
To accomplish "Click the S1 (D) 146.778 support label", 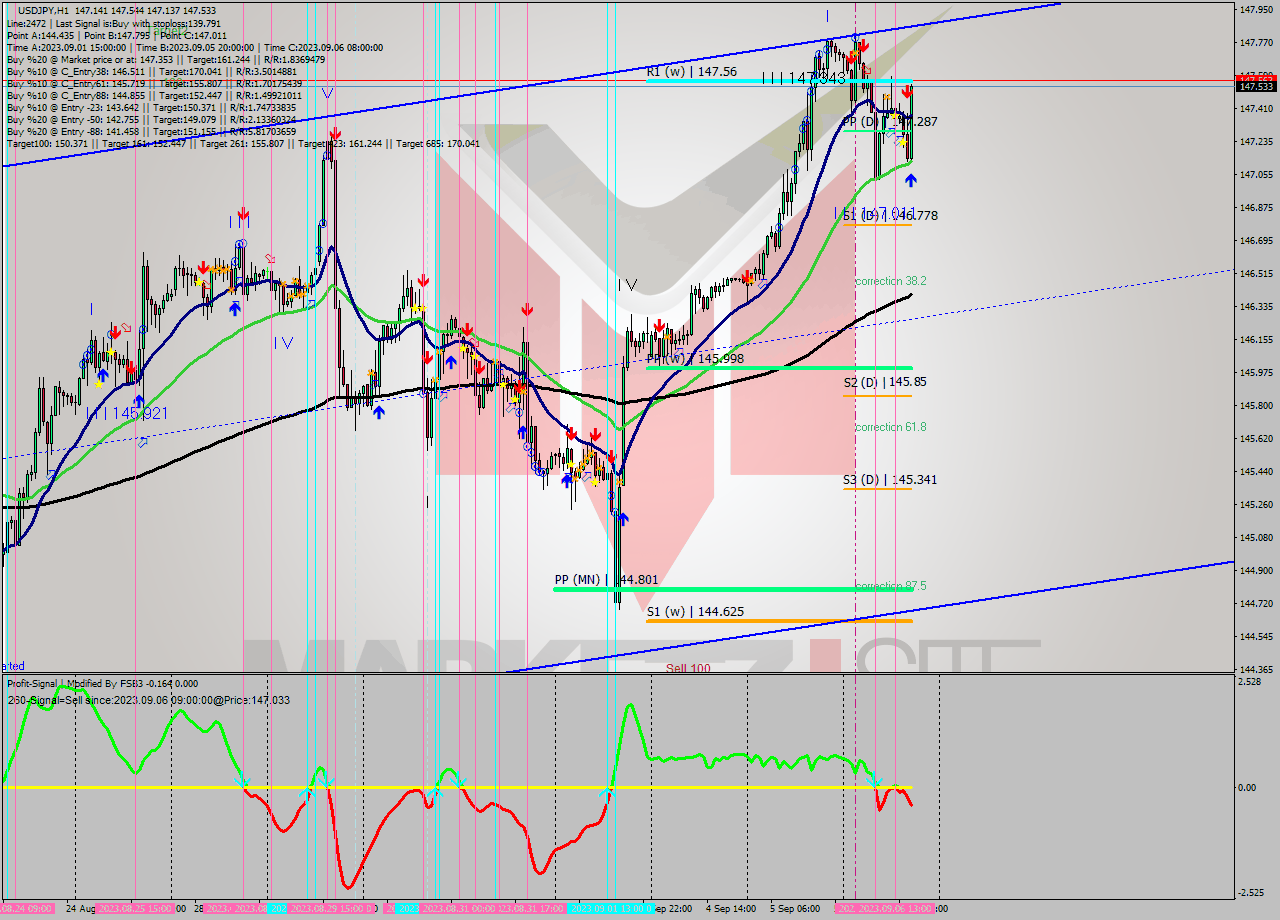I will tap(890, 215).
